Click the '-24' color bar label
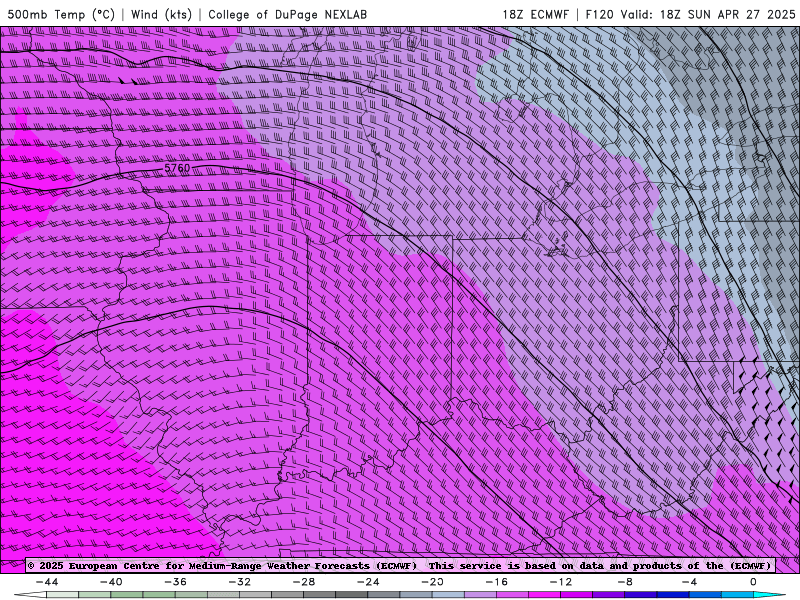800x600 pixels. tap(368, 582)
